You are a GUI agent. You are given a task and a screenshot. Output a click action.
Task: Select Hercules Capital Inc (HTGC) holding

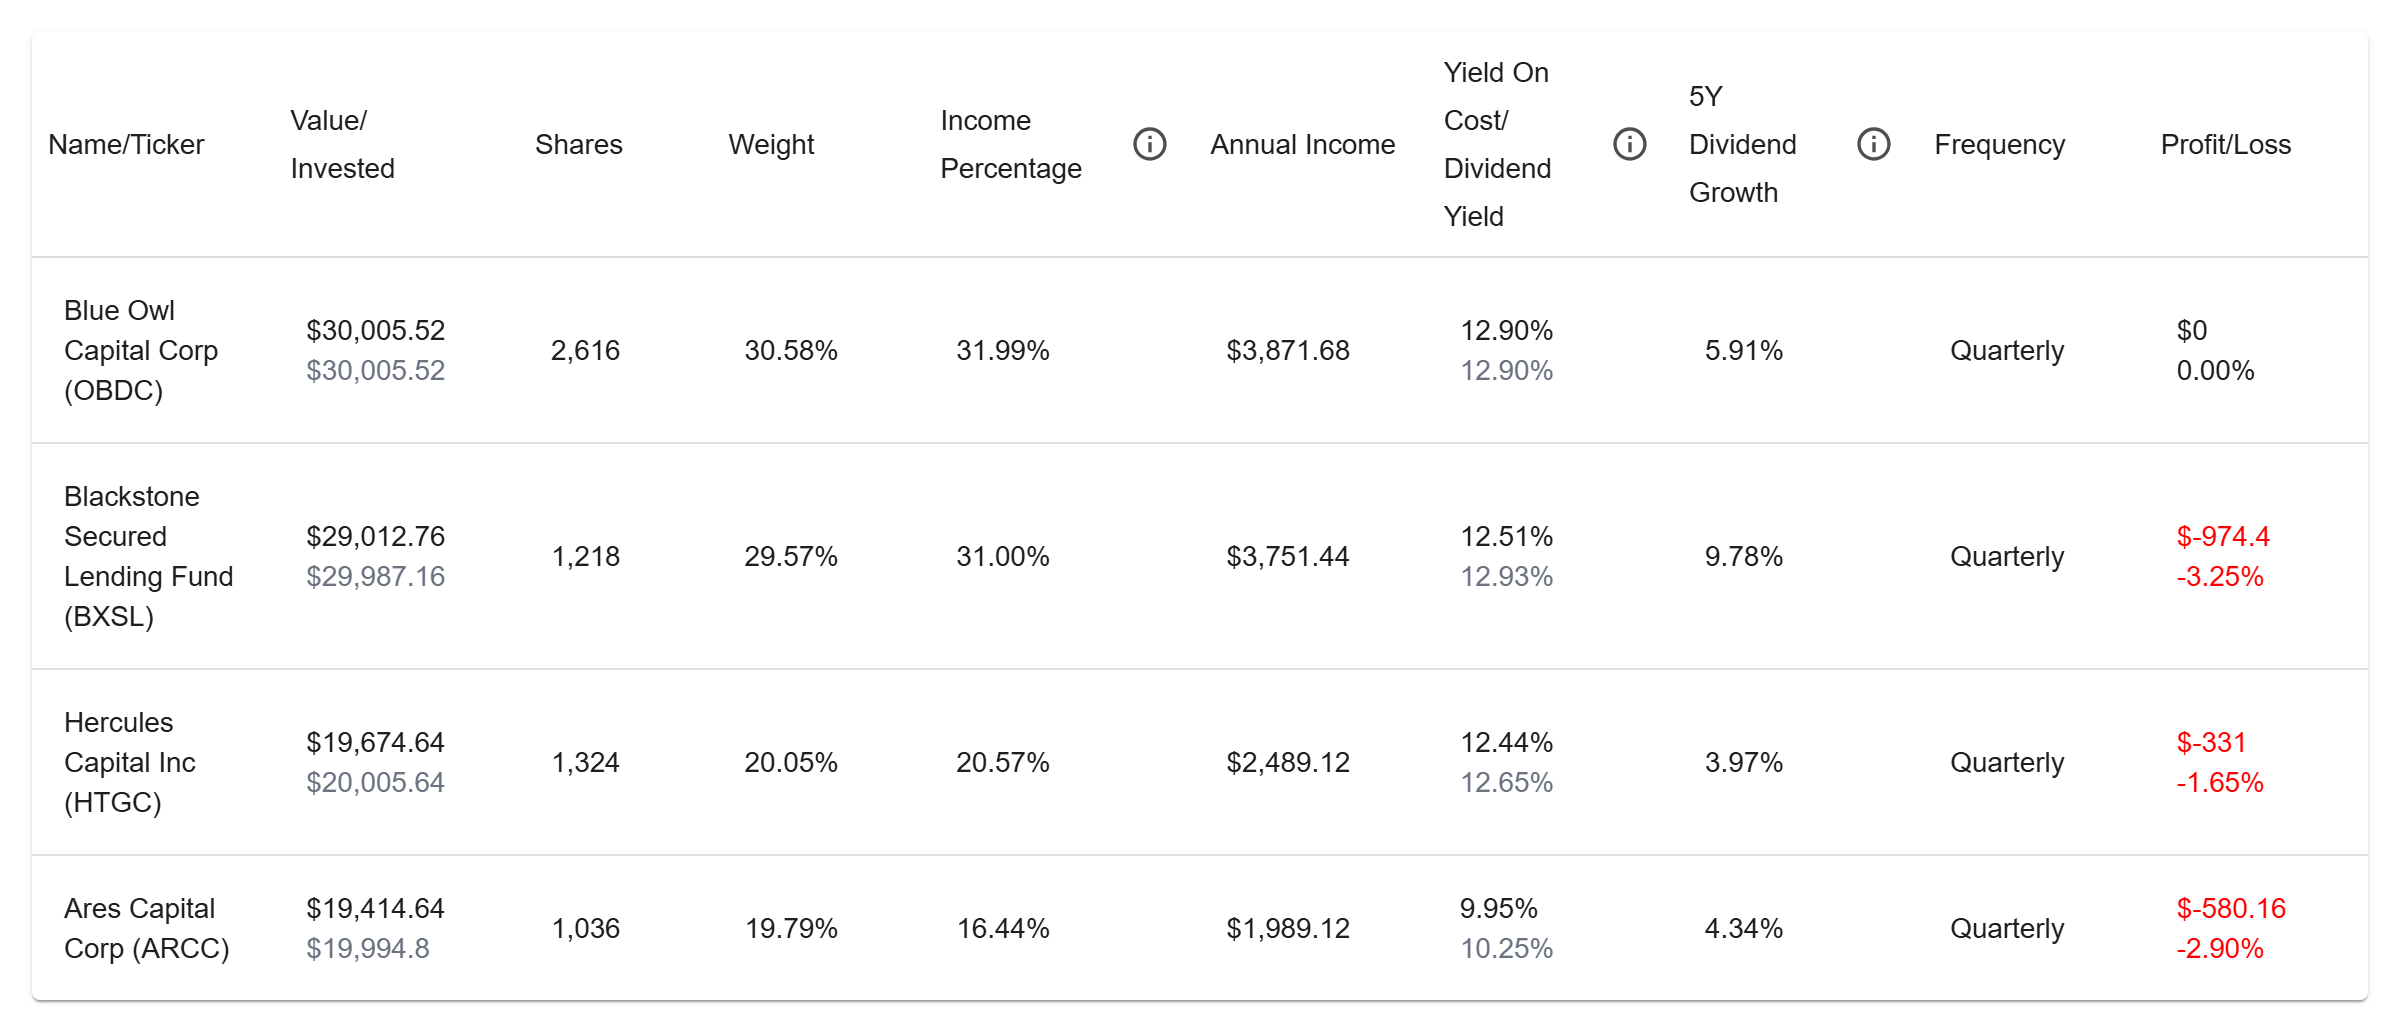point(1200,762)
